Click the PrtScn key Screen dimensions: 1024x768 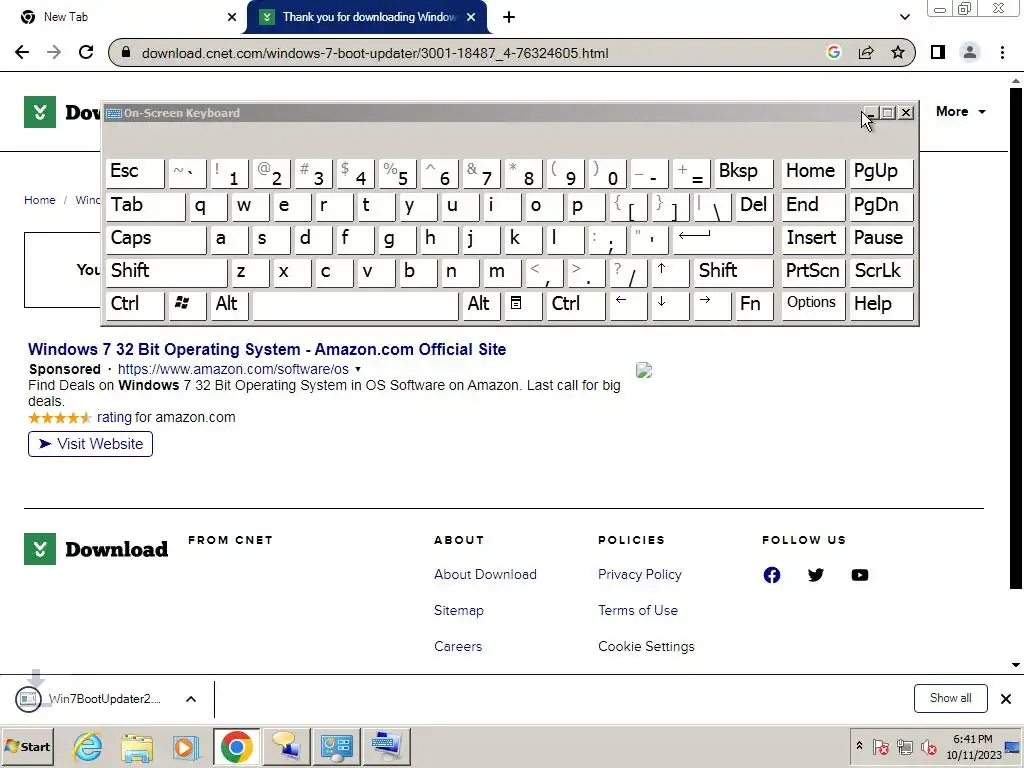(812, 272)
